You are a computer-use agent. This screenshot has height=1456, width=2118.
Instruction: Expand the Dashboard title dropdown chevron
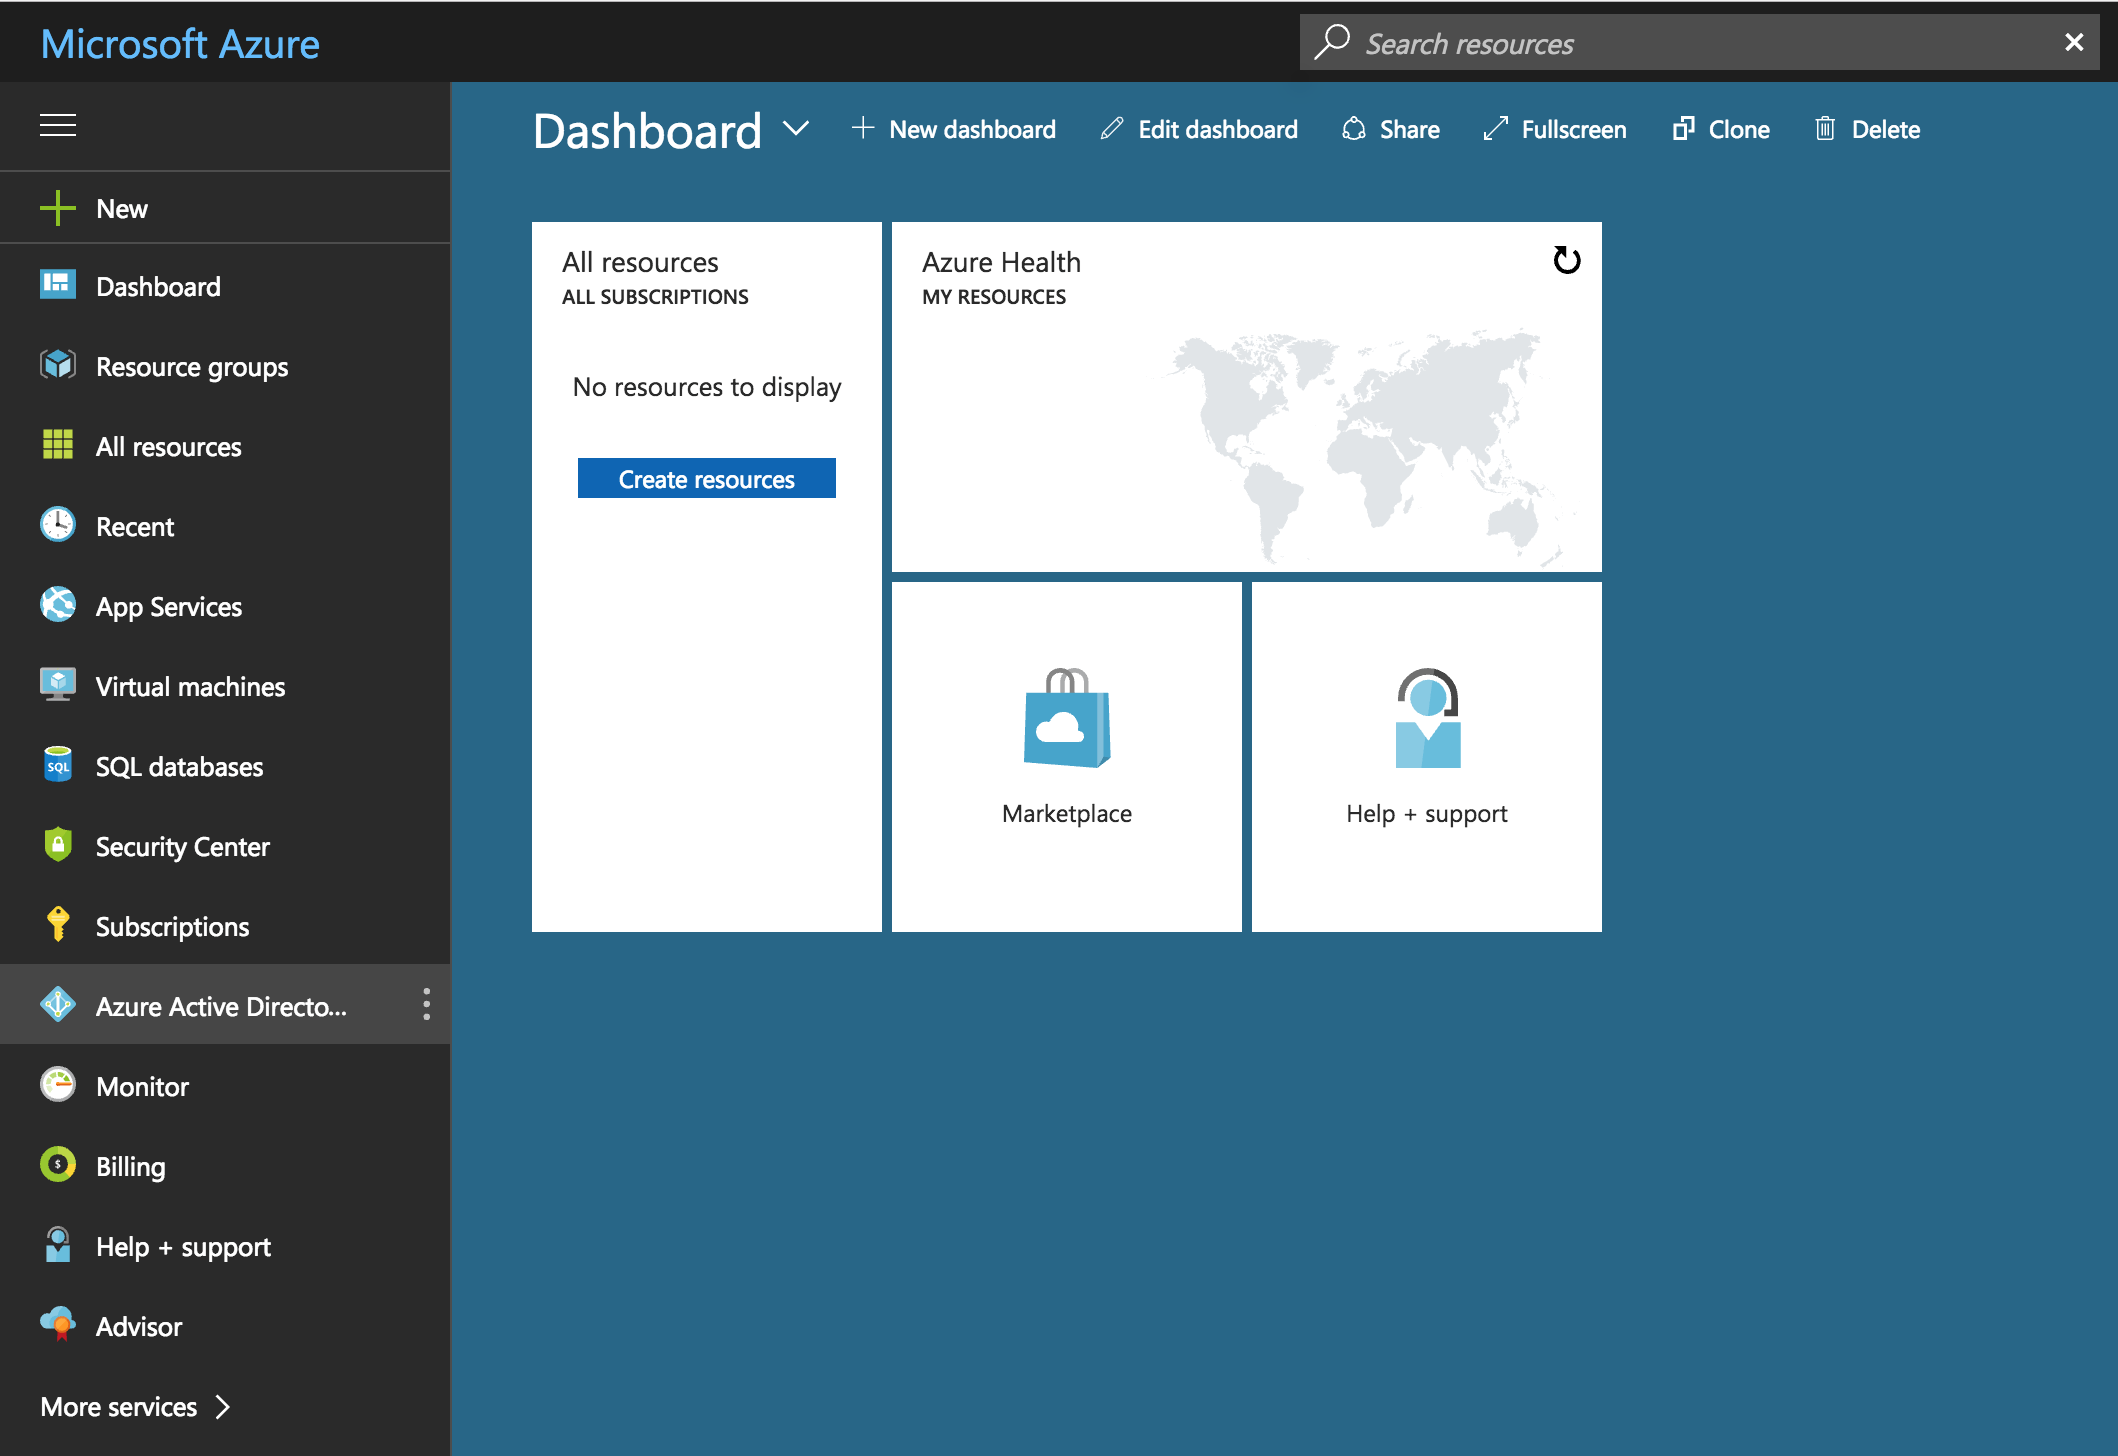click(796, 129)
